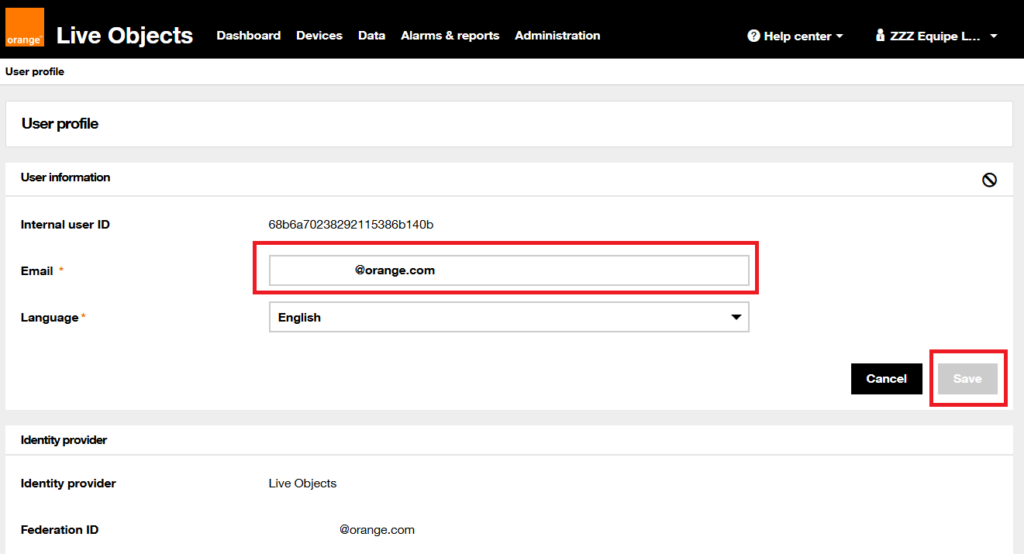Viewport: 1024px width, 554px height.
Task: Click the user account person icon
Action: 880,36
